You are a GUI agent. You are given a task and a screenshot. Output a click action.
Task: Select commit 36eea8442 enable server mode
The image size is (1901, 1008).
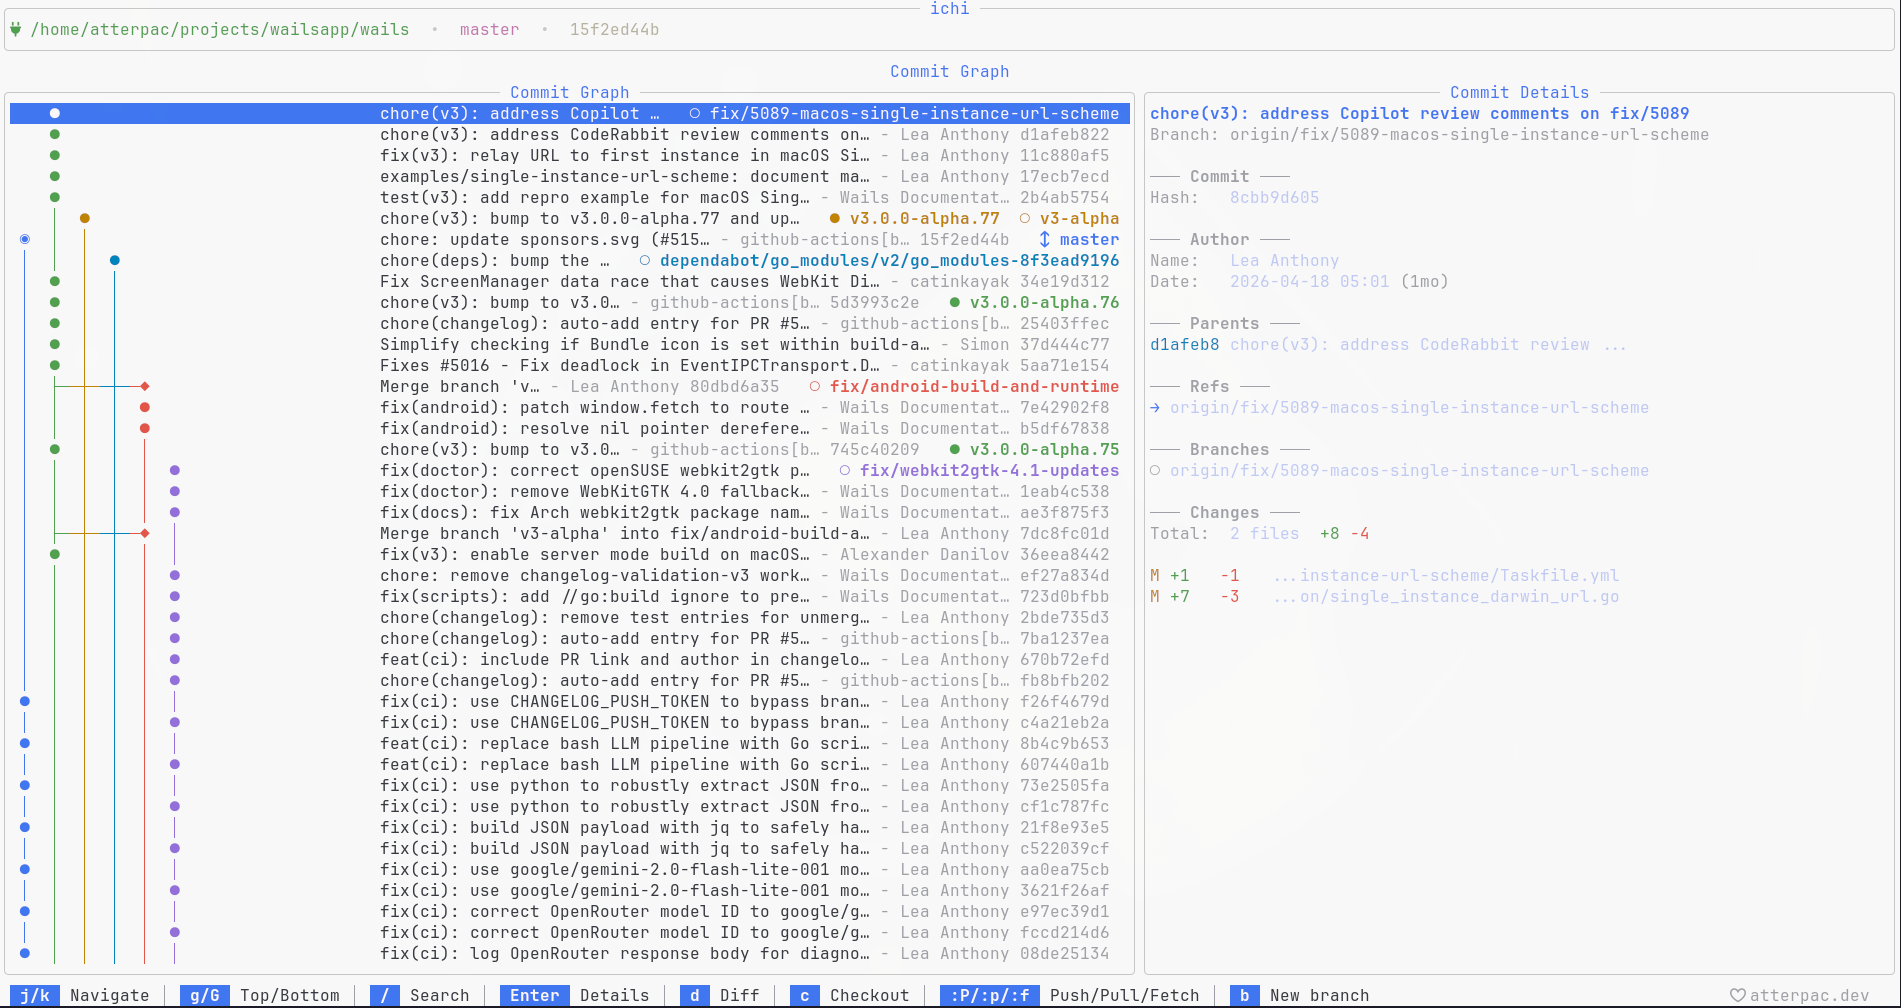(570, 555)
